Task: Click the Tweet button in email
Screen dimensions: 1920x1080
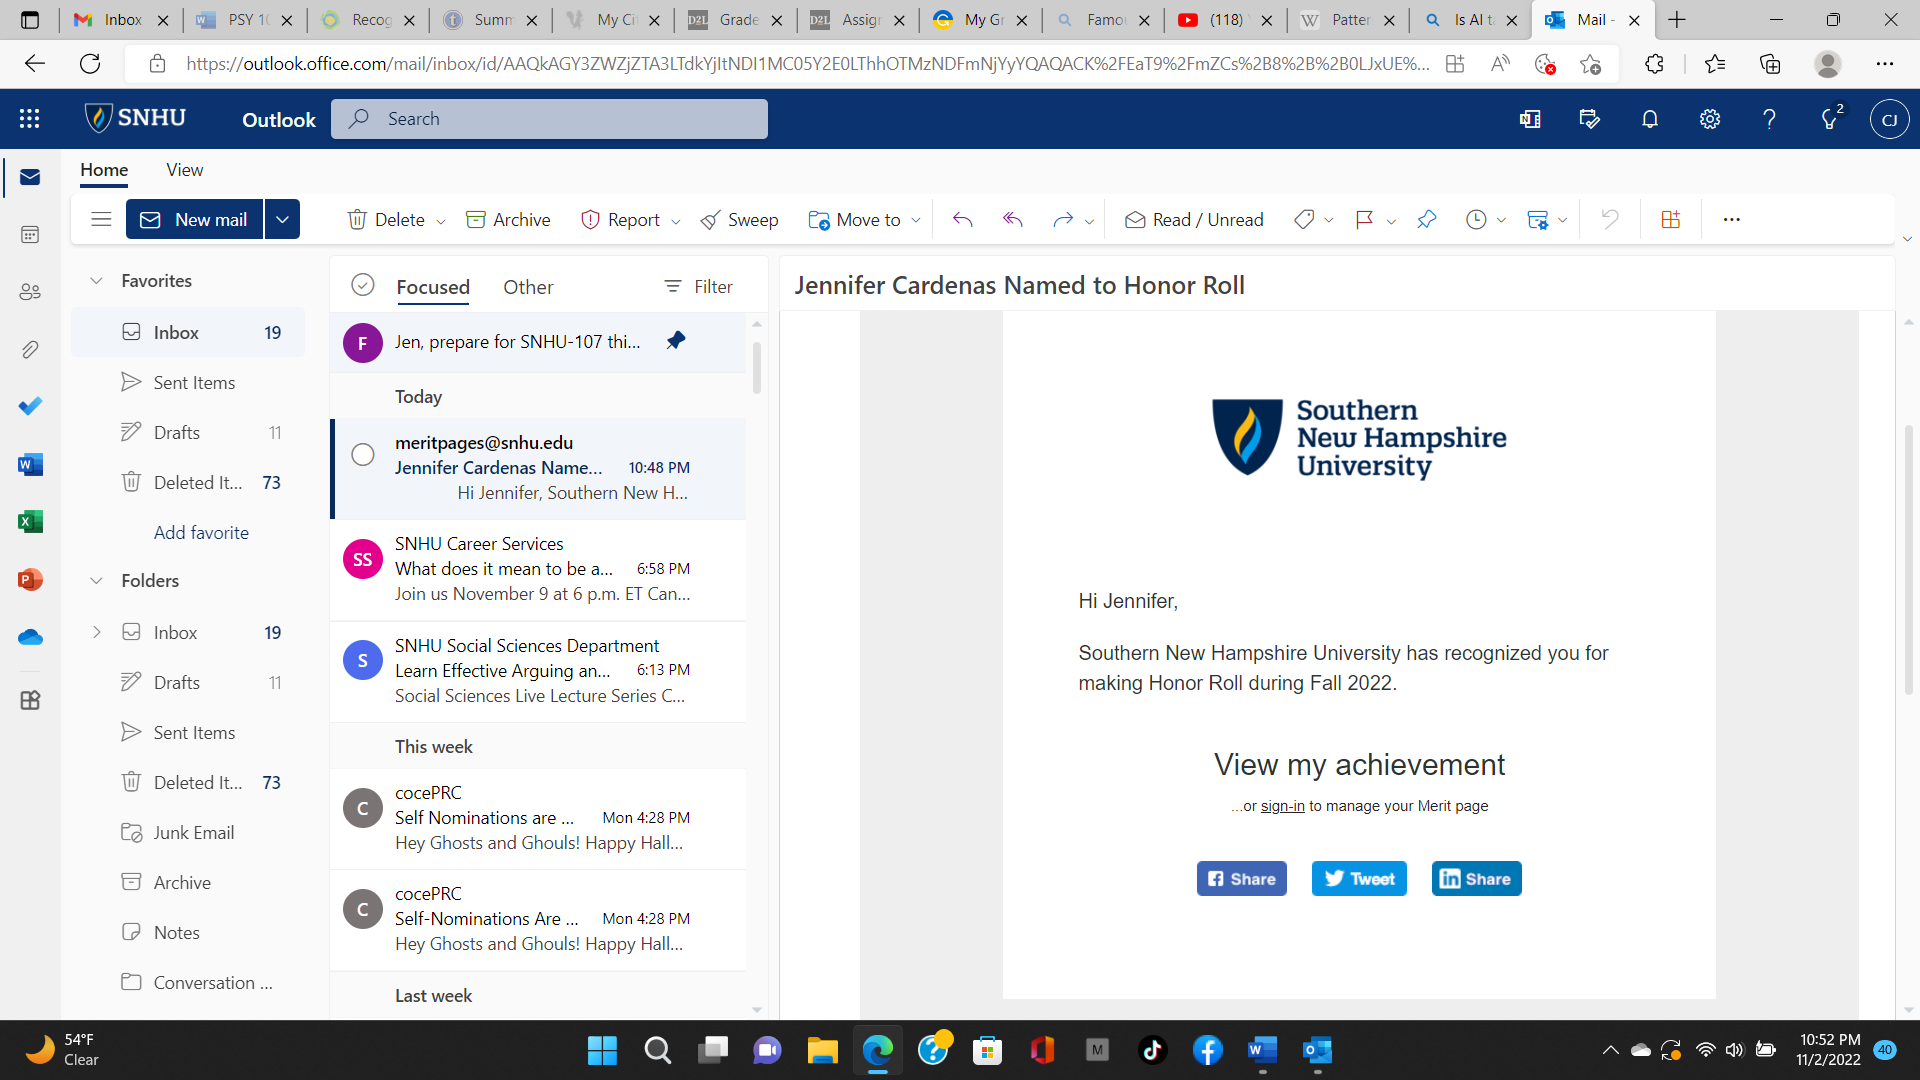Action: tap(1359, 879)
